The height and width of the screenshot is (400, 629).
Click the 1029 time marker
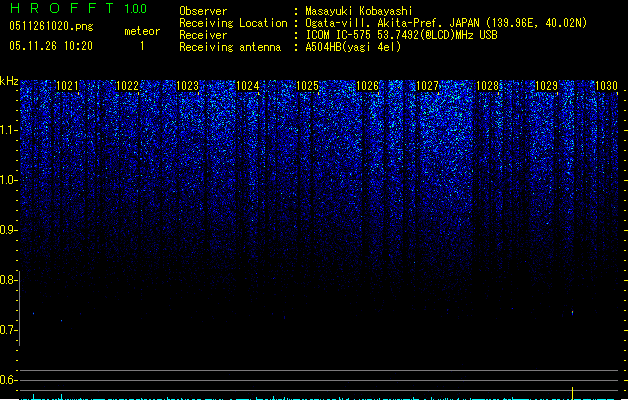[547, 86]
